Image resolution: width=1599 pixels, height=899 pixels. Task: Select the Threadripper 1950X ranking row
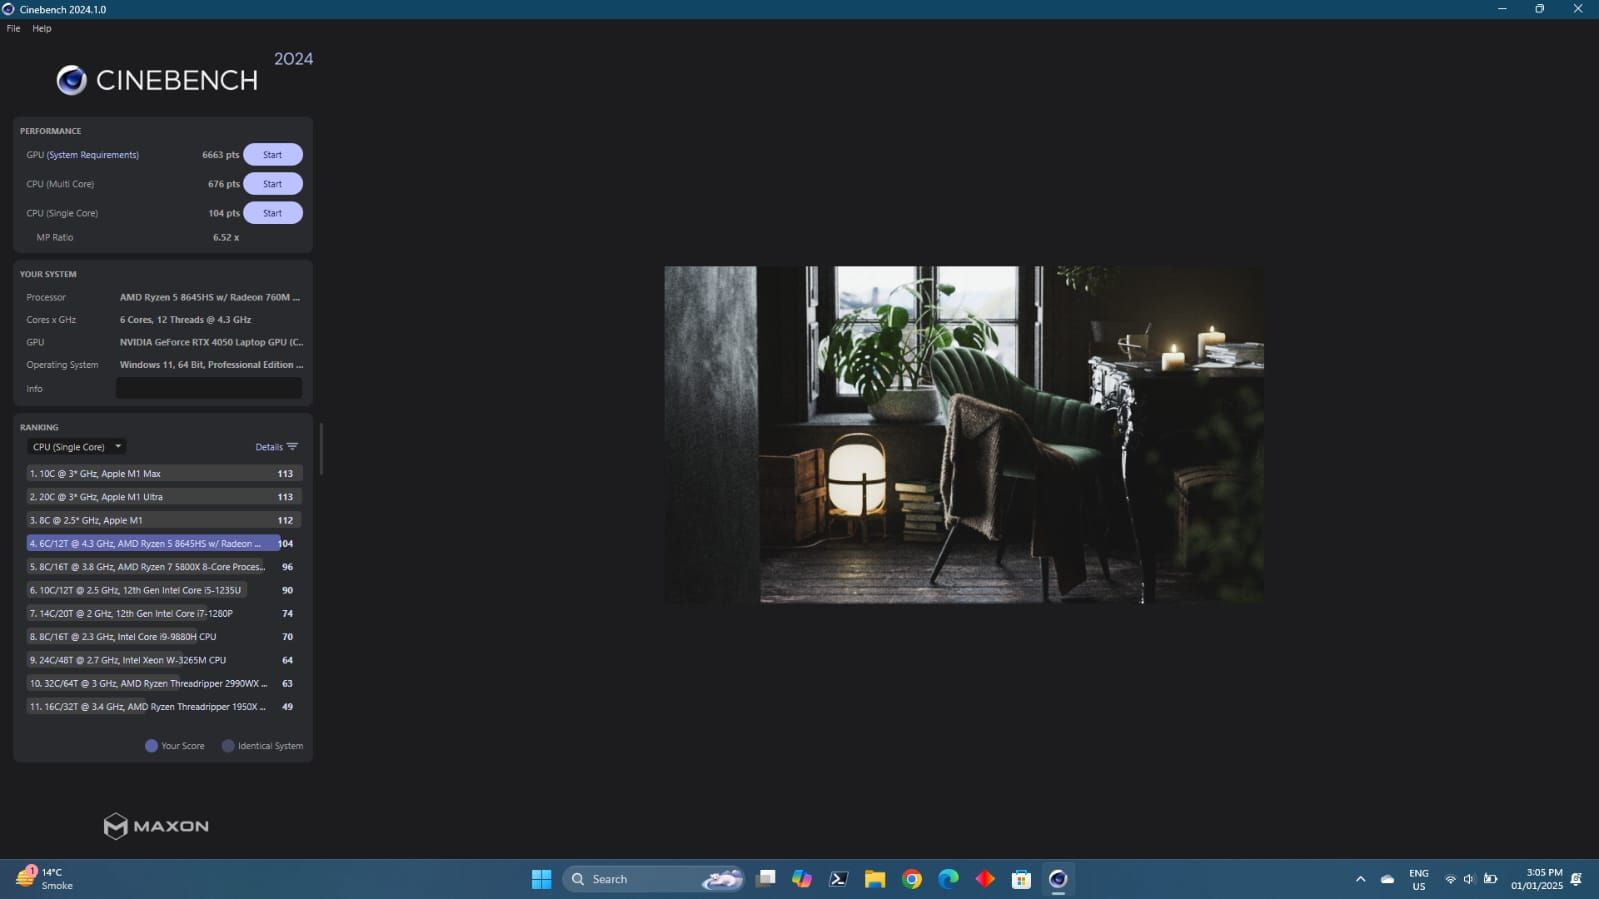[x=164, y=707]
